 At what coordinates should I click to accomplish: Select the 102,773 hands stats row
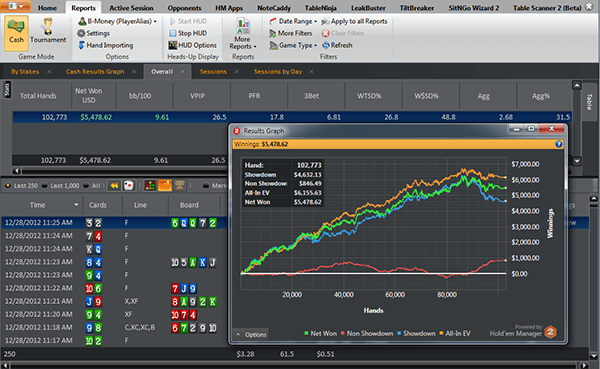[292, 117]
